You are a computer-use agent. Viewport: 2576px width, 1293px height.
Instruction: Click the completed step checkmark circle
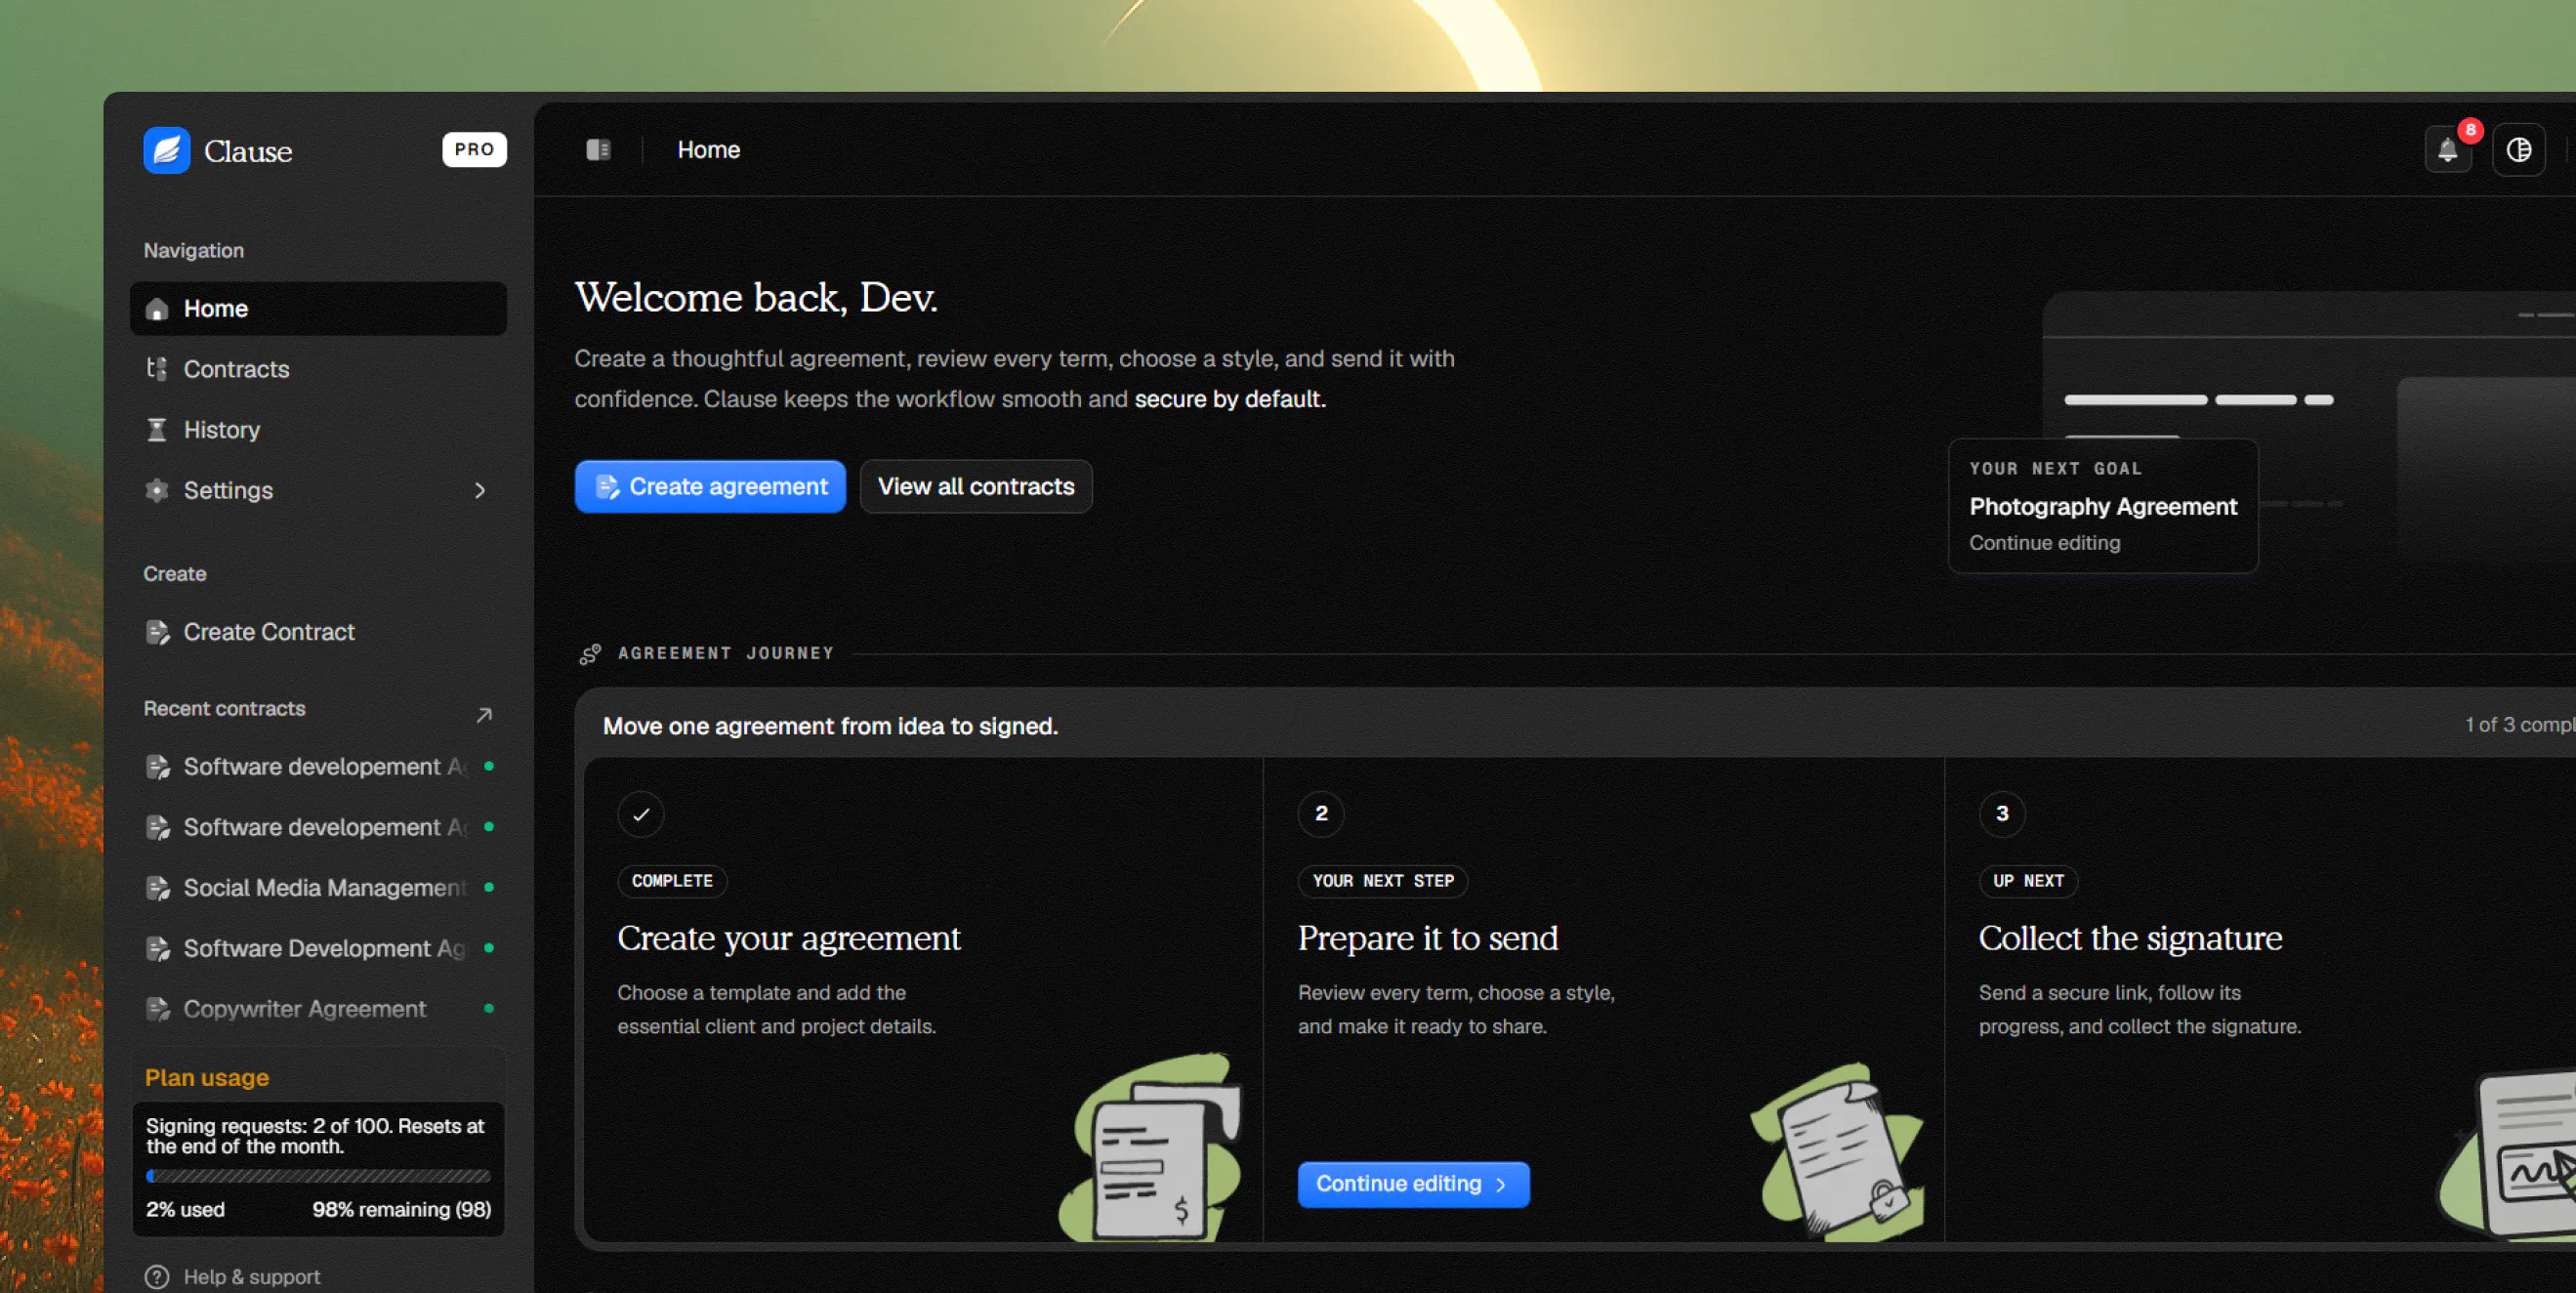click(641, 814)
